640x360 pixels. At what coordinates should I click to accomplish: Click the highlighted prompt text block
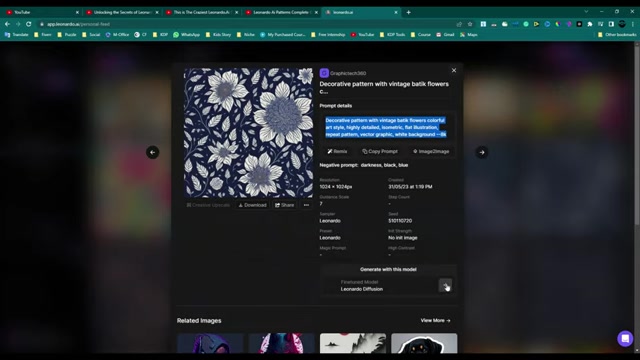point(386,127)
